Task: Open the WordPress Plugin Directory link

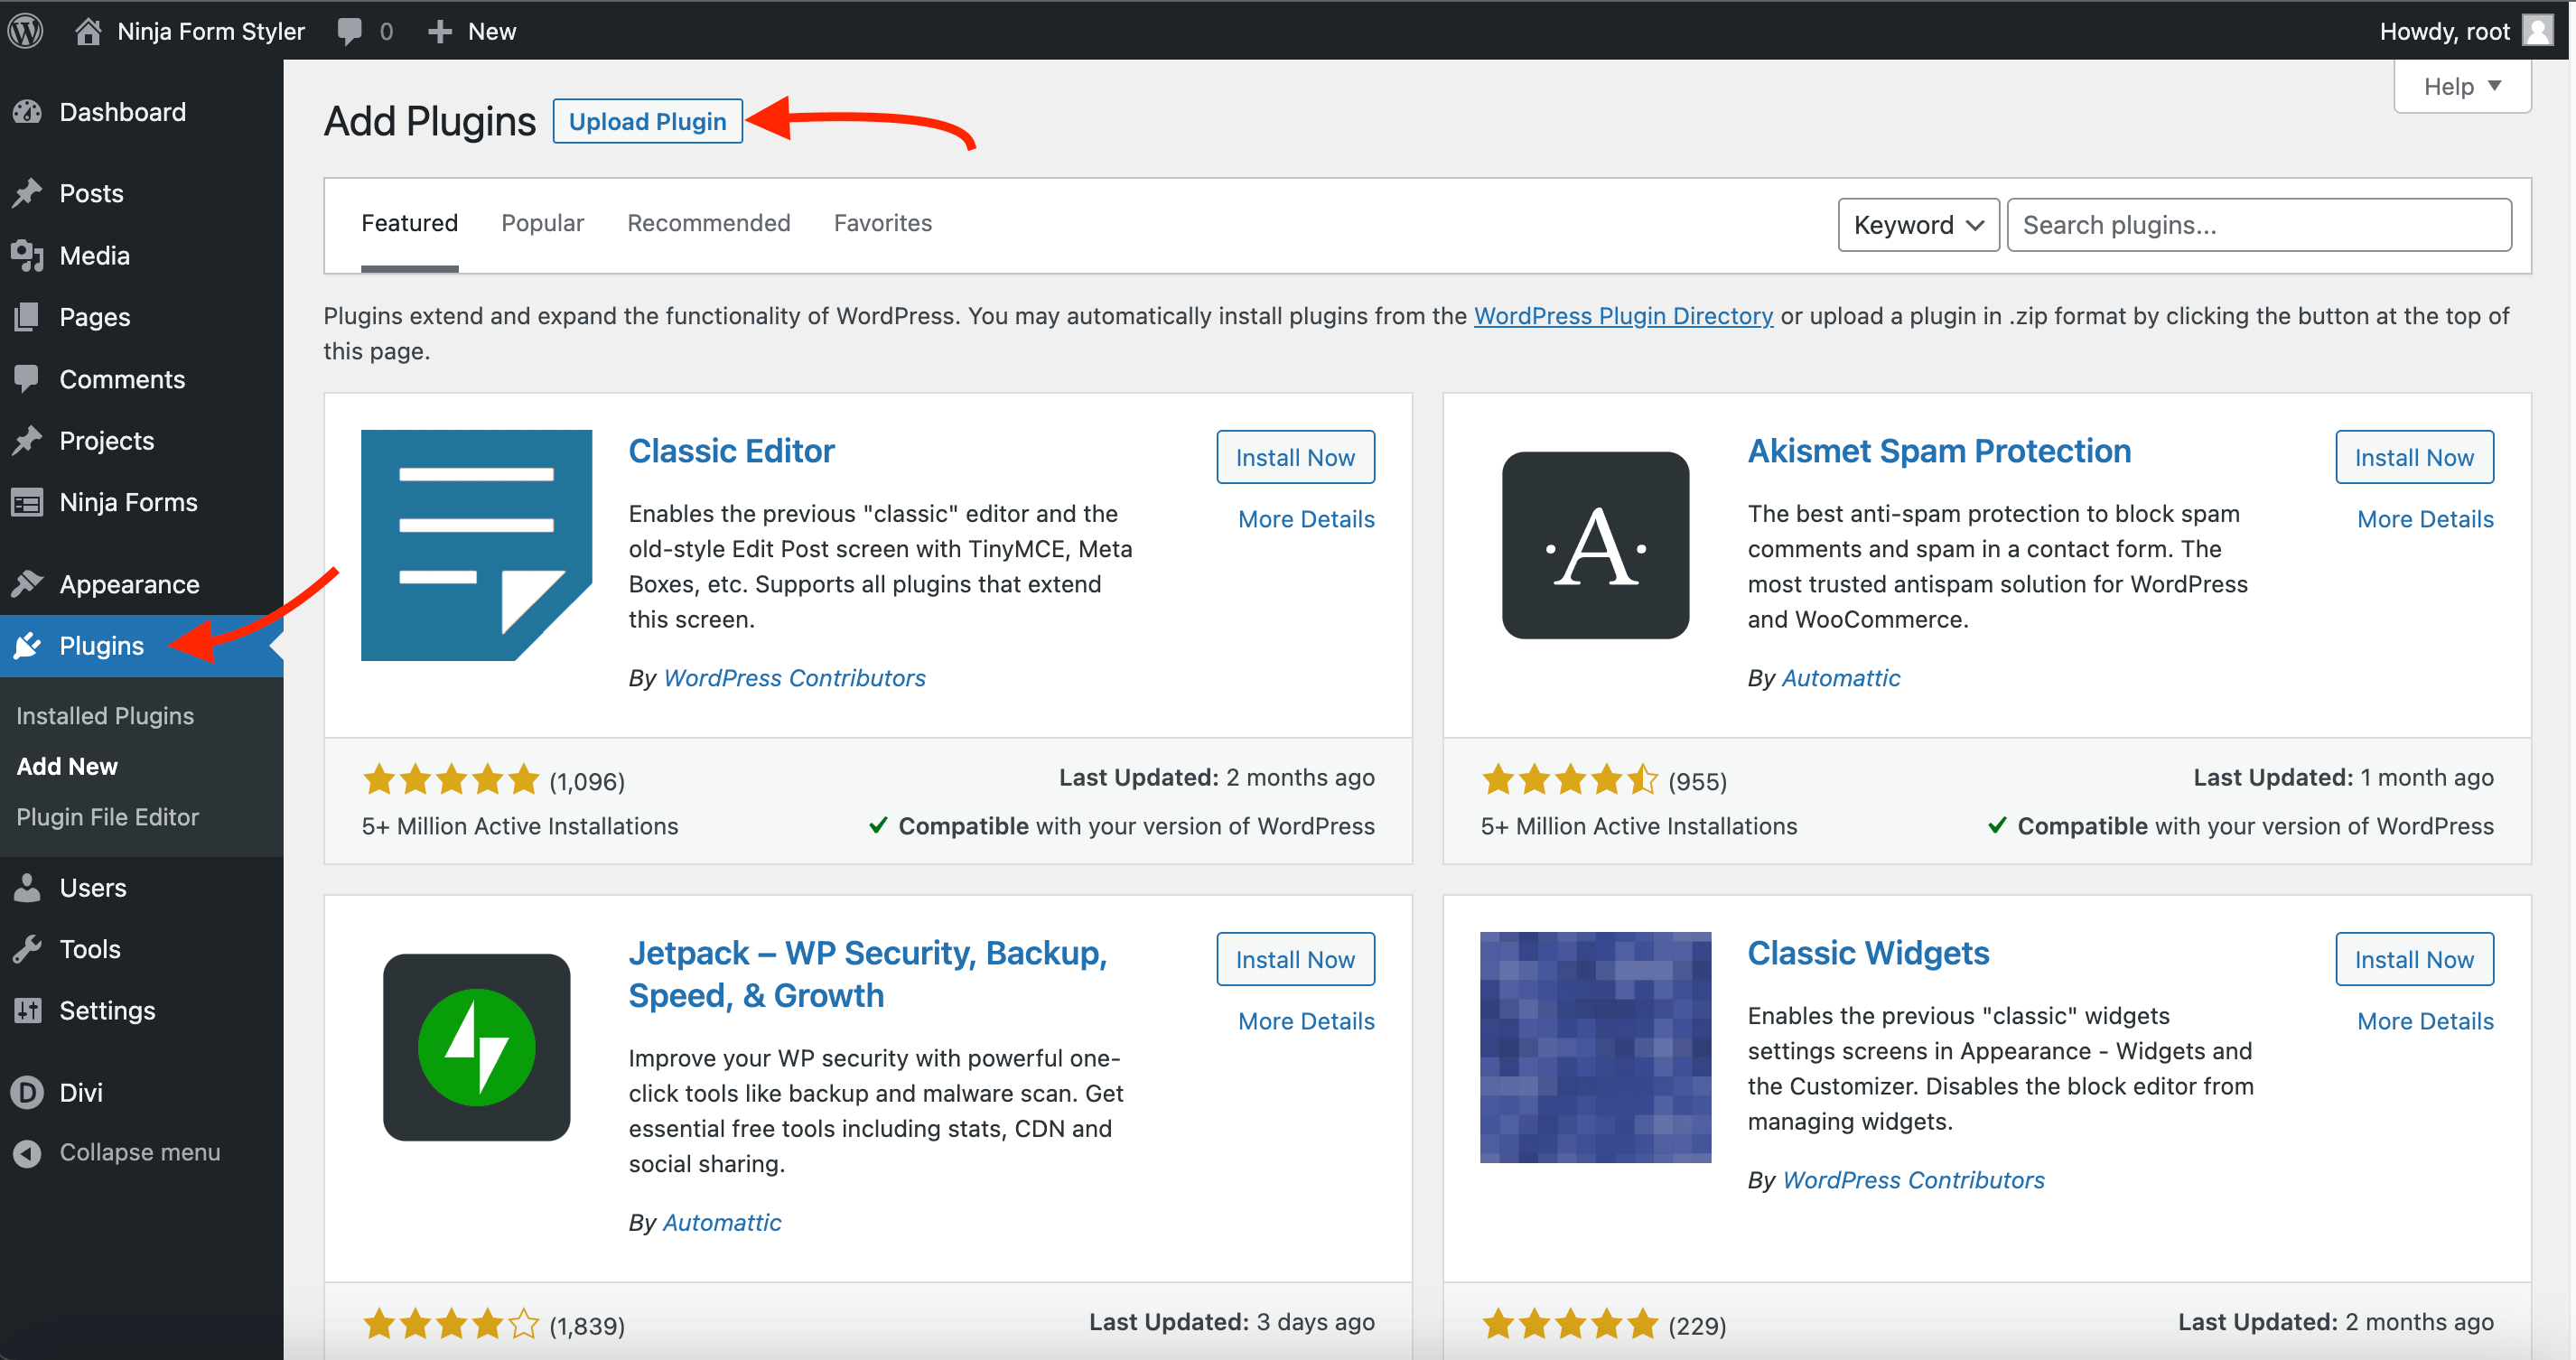Action: 1623,316
